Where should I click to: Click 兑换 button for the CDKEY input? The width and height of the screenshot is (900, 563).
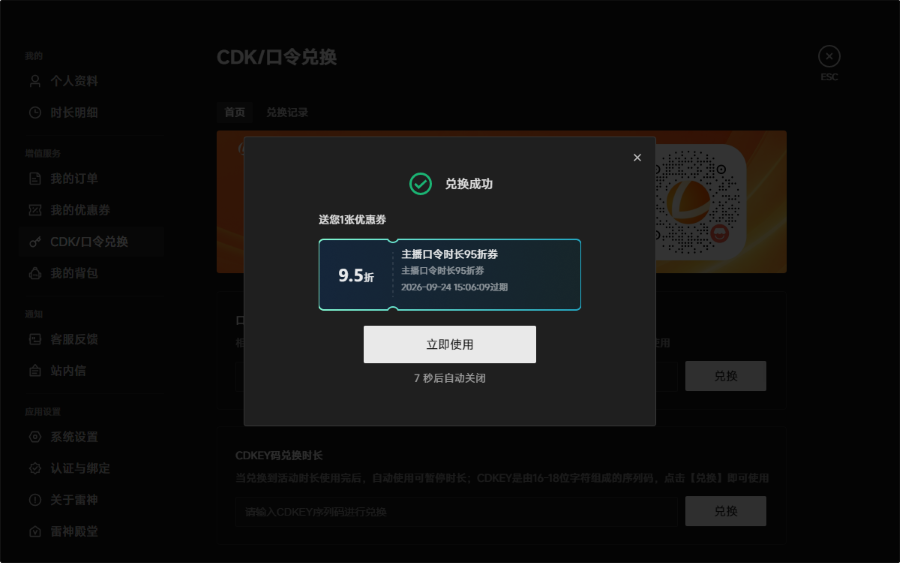coord(726,511)
